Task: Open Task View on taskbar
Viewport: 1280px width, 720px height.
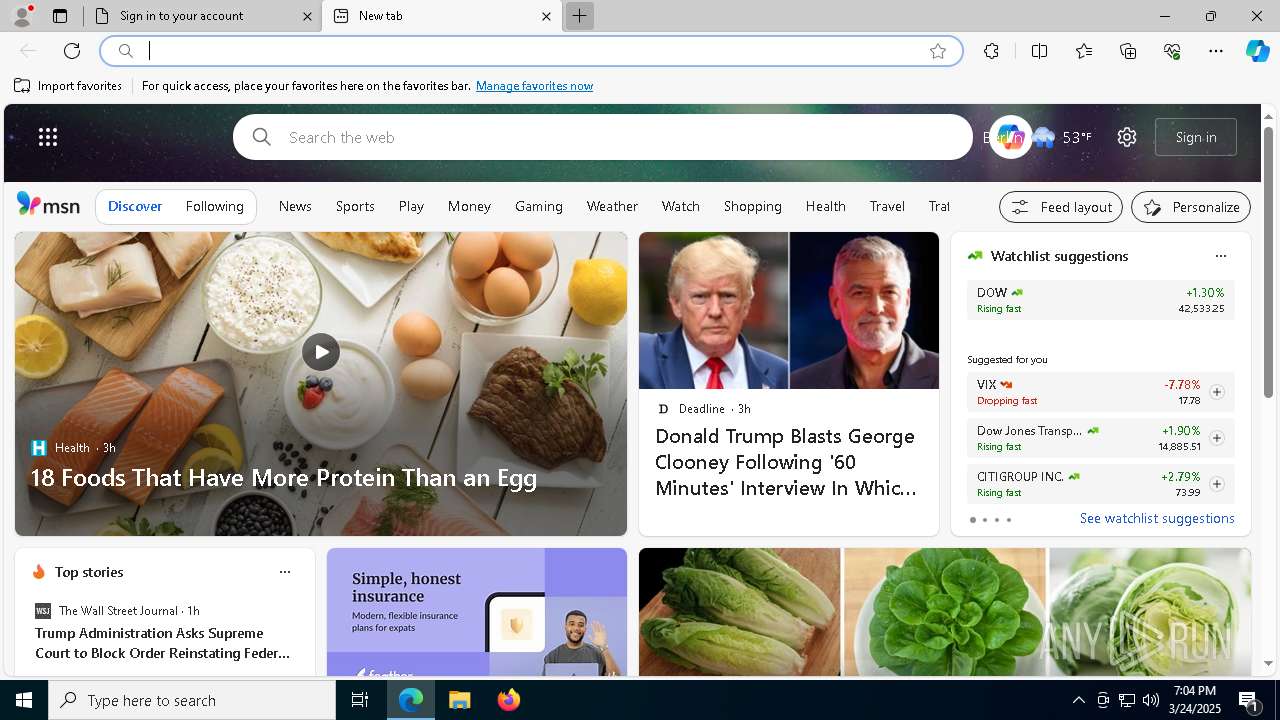Action: pos(360,700)
